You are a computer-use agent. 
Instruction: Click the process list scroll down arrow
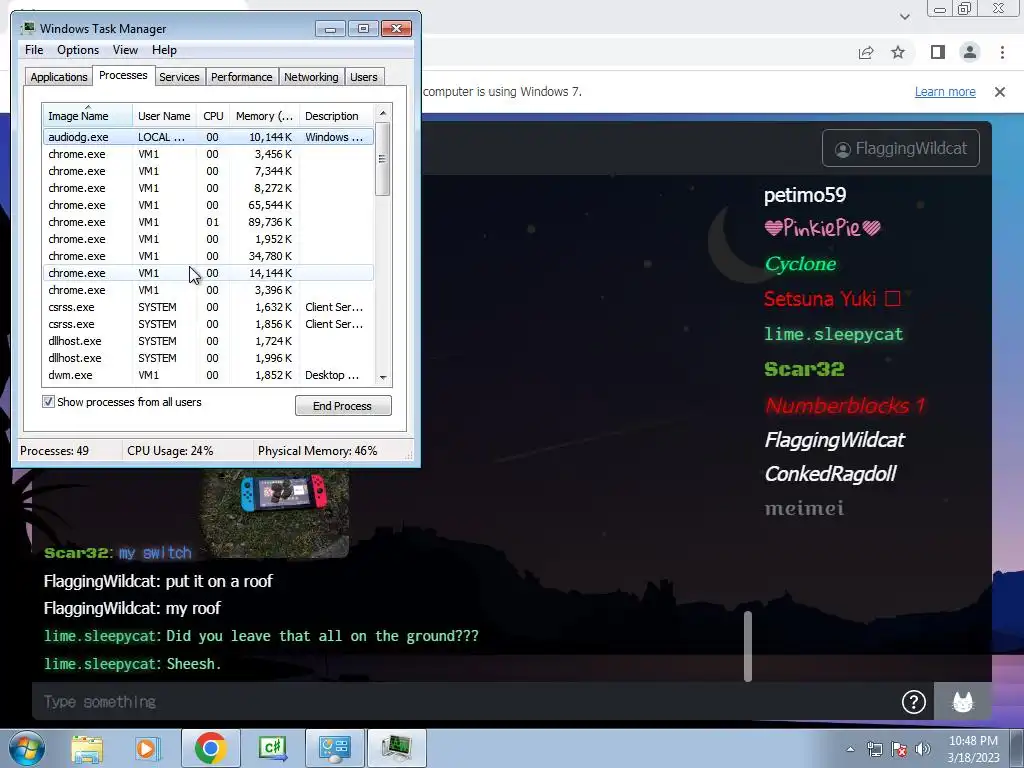point(383,377)
